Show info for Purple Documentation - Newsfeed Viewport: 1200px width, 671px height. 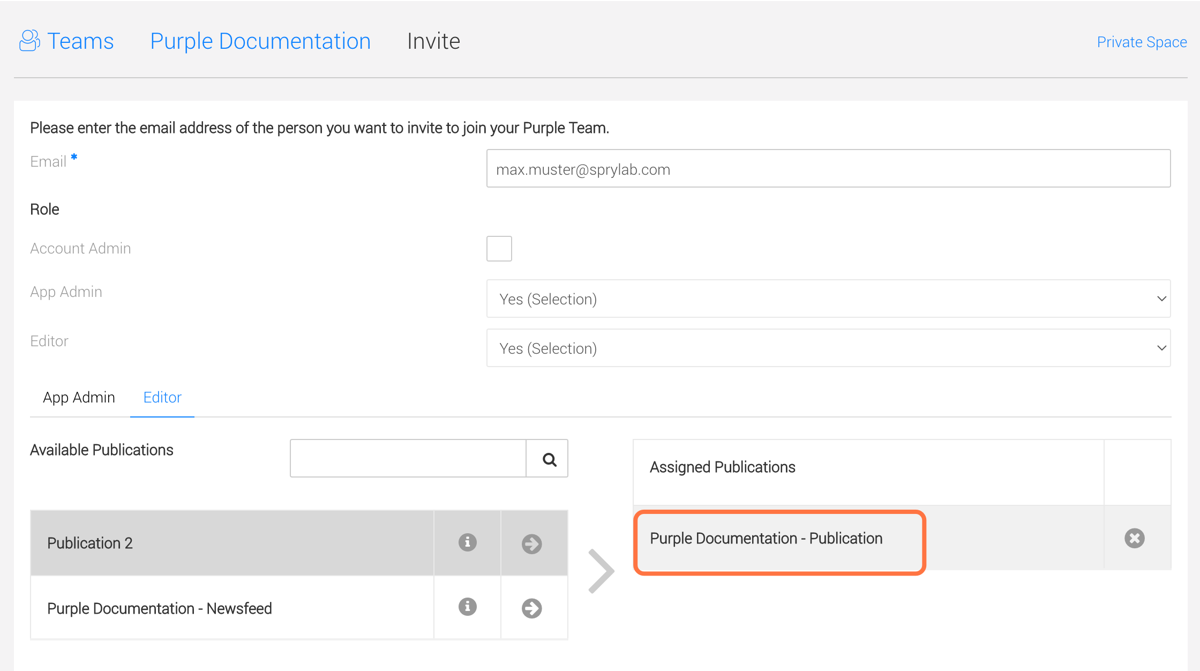coord(467,607)
